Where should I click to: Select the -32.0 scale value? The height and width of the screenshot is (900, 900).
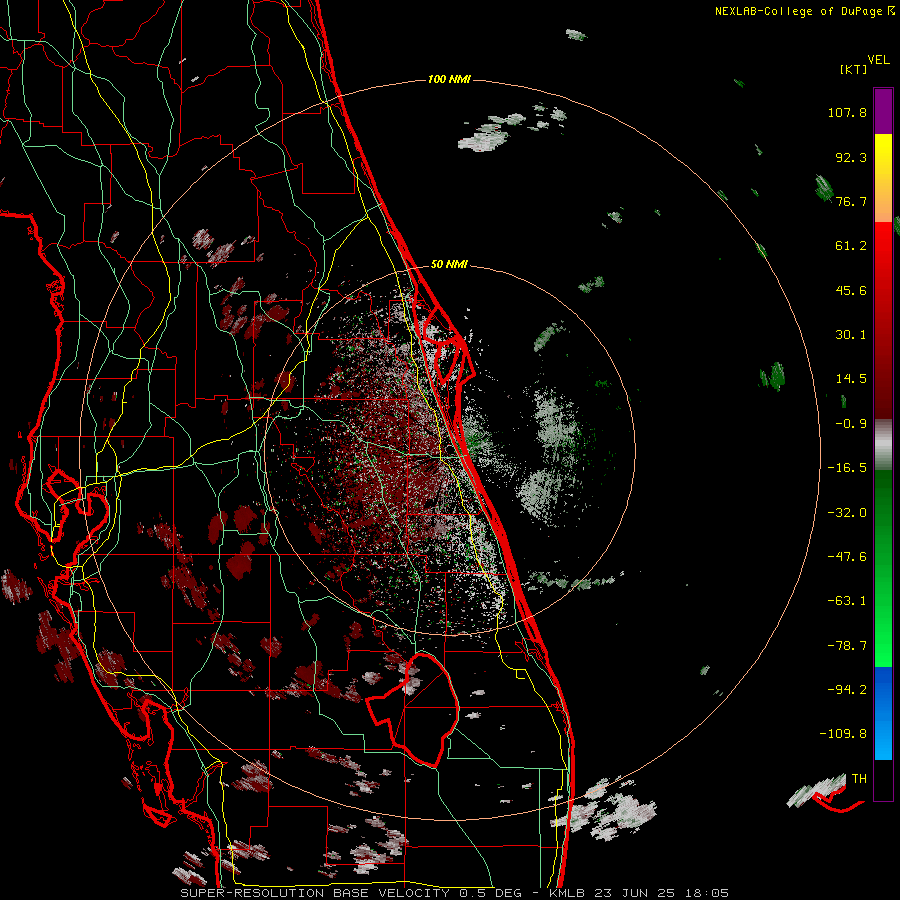click(847, 513)
